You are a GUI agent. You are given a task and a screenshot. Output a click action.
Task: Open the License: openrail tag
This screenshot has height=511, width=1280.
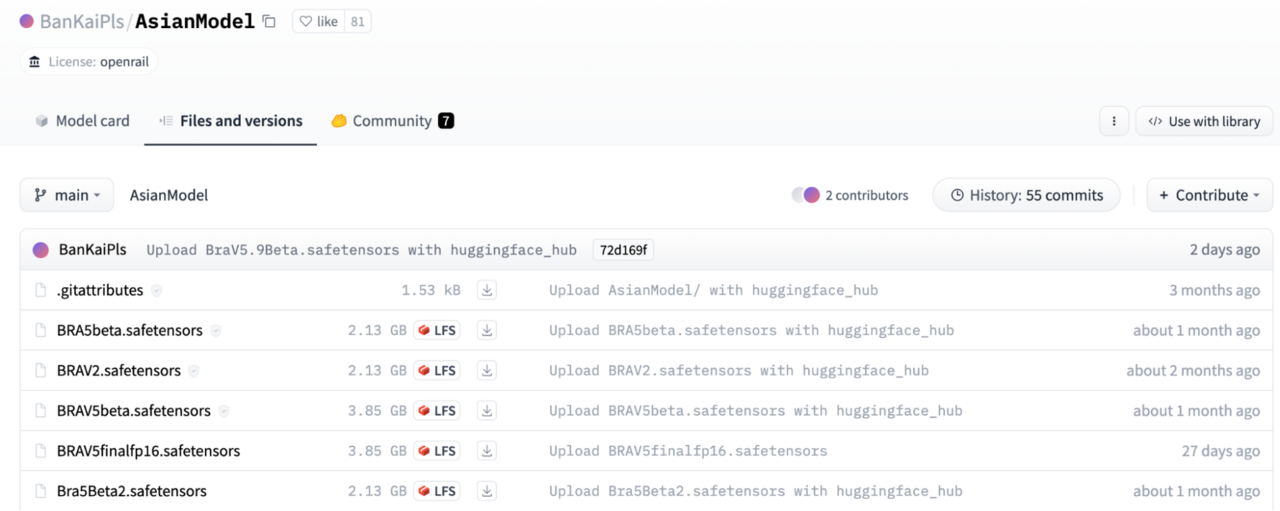coord(89,62)
